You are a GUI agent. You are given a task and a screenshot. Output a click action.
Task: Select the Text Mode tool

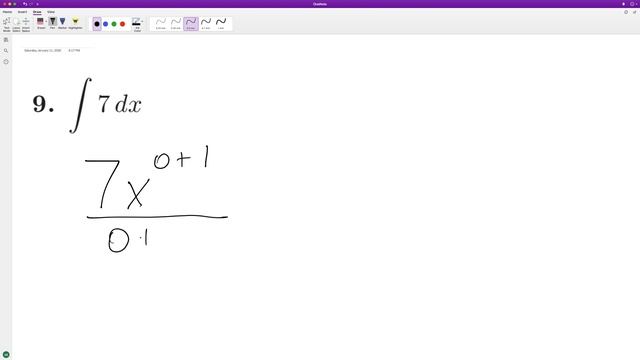(x=7, y=24)
